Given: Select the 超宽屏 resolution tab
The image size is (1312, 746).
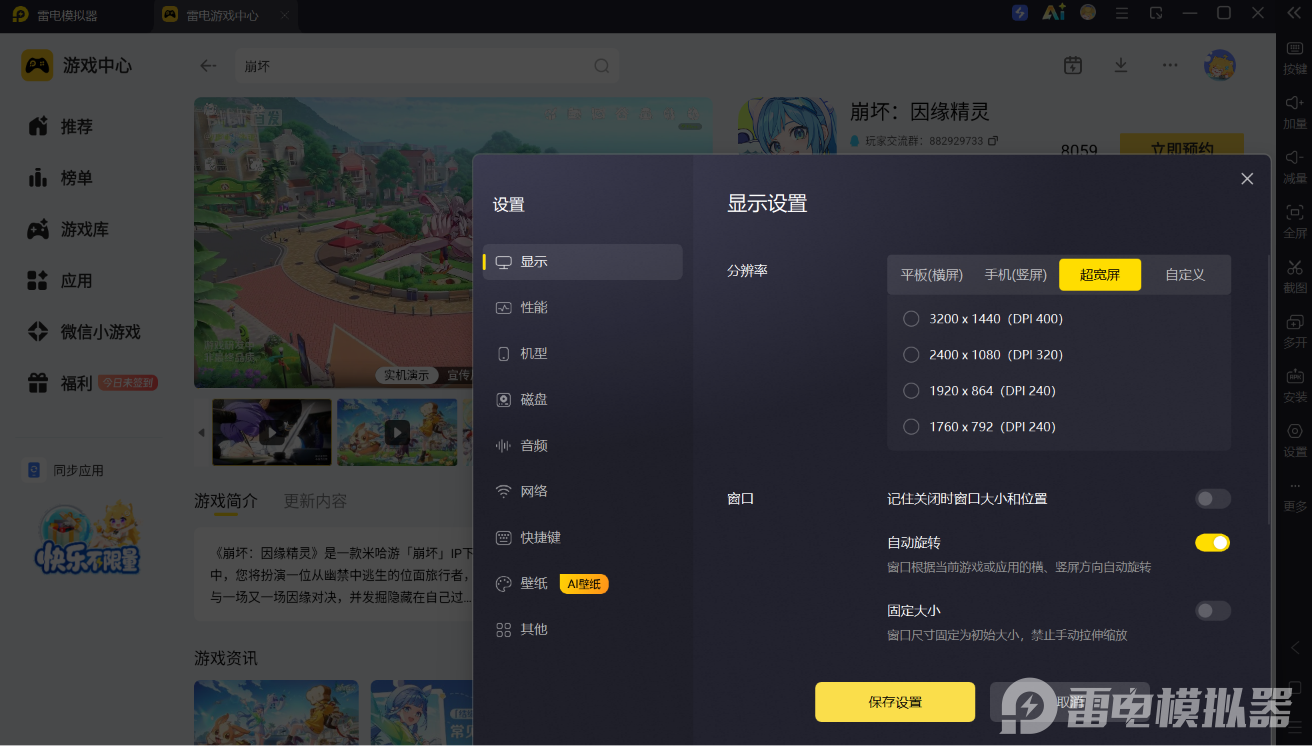Looking at the screenshot, I should coord(1100,275).
